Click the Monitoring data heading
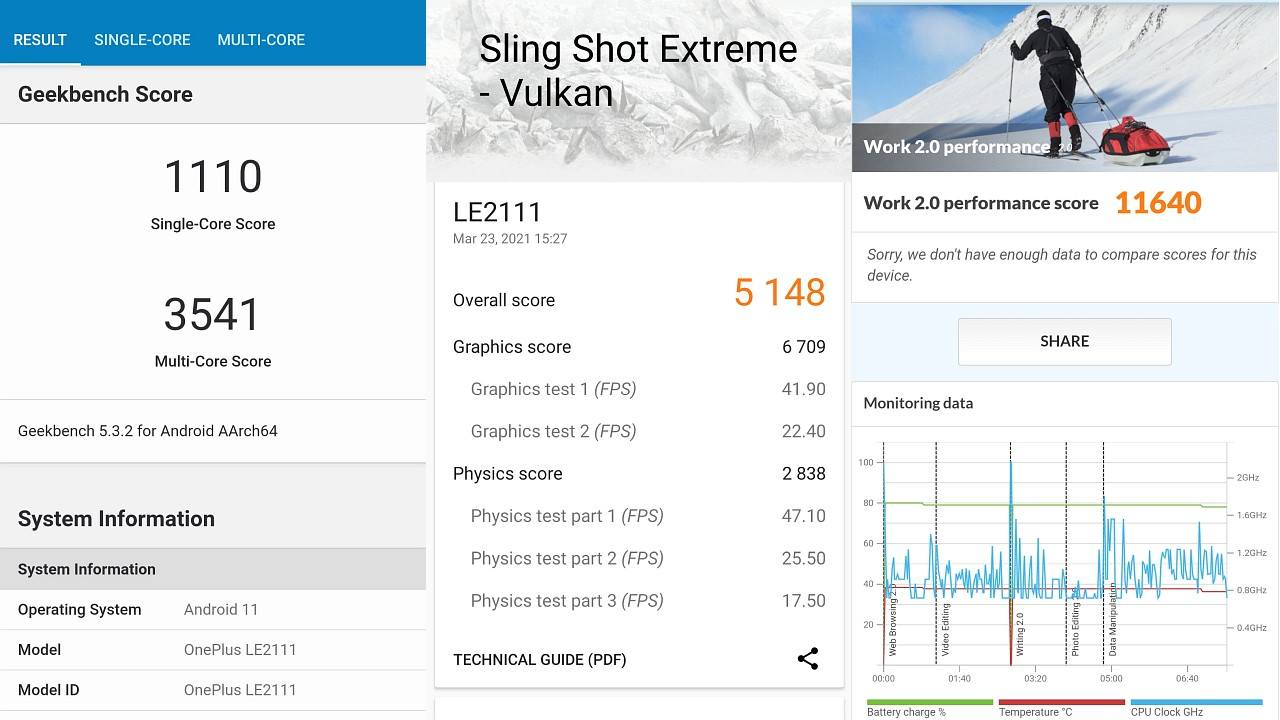Screen dimensions: 1280x720 tap(918, 403)
